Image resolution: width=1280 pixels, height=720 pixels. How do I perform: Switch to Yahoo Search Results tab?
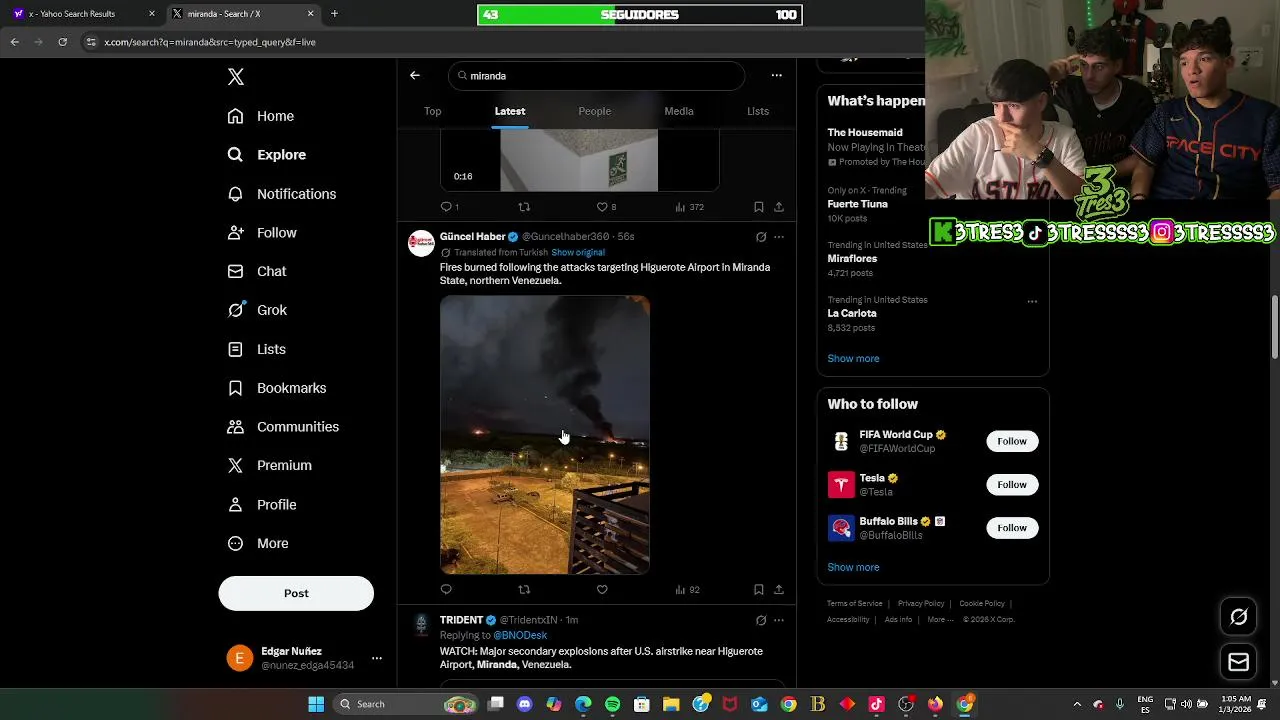click(81, 14)
